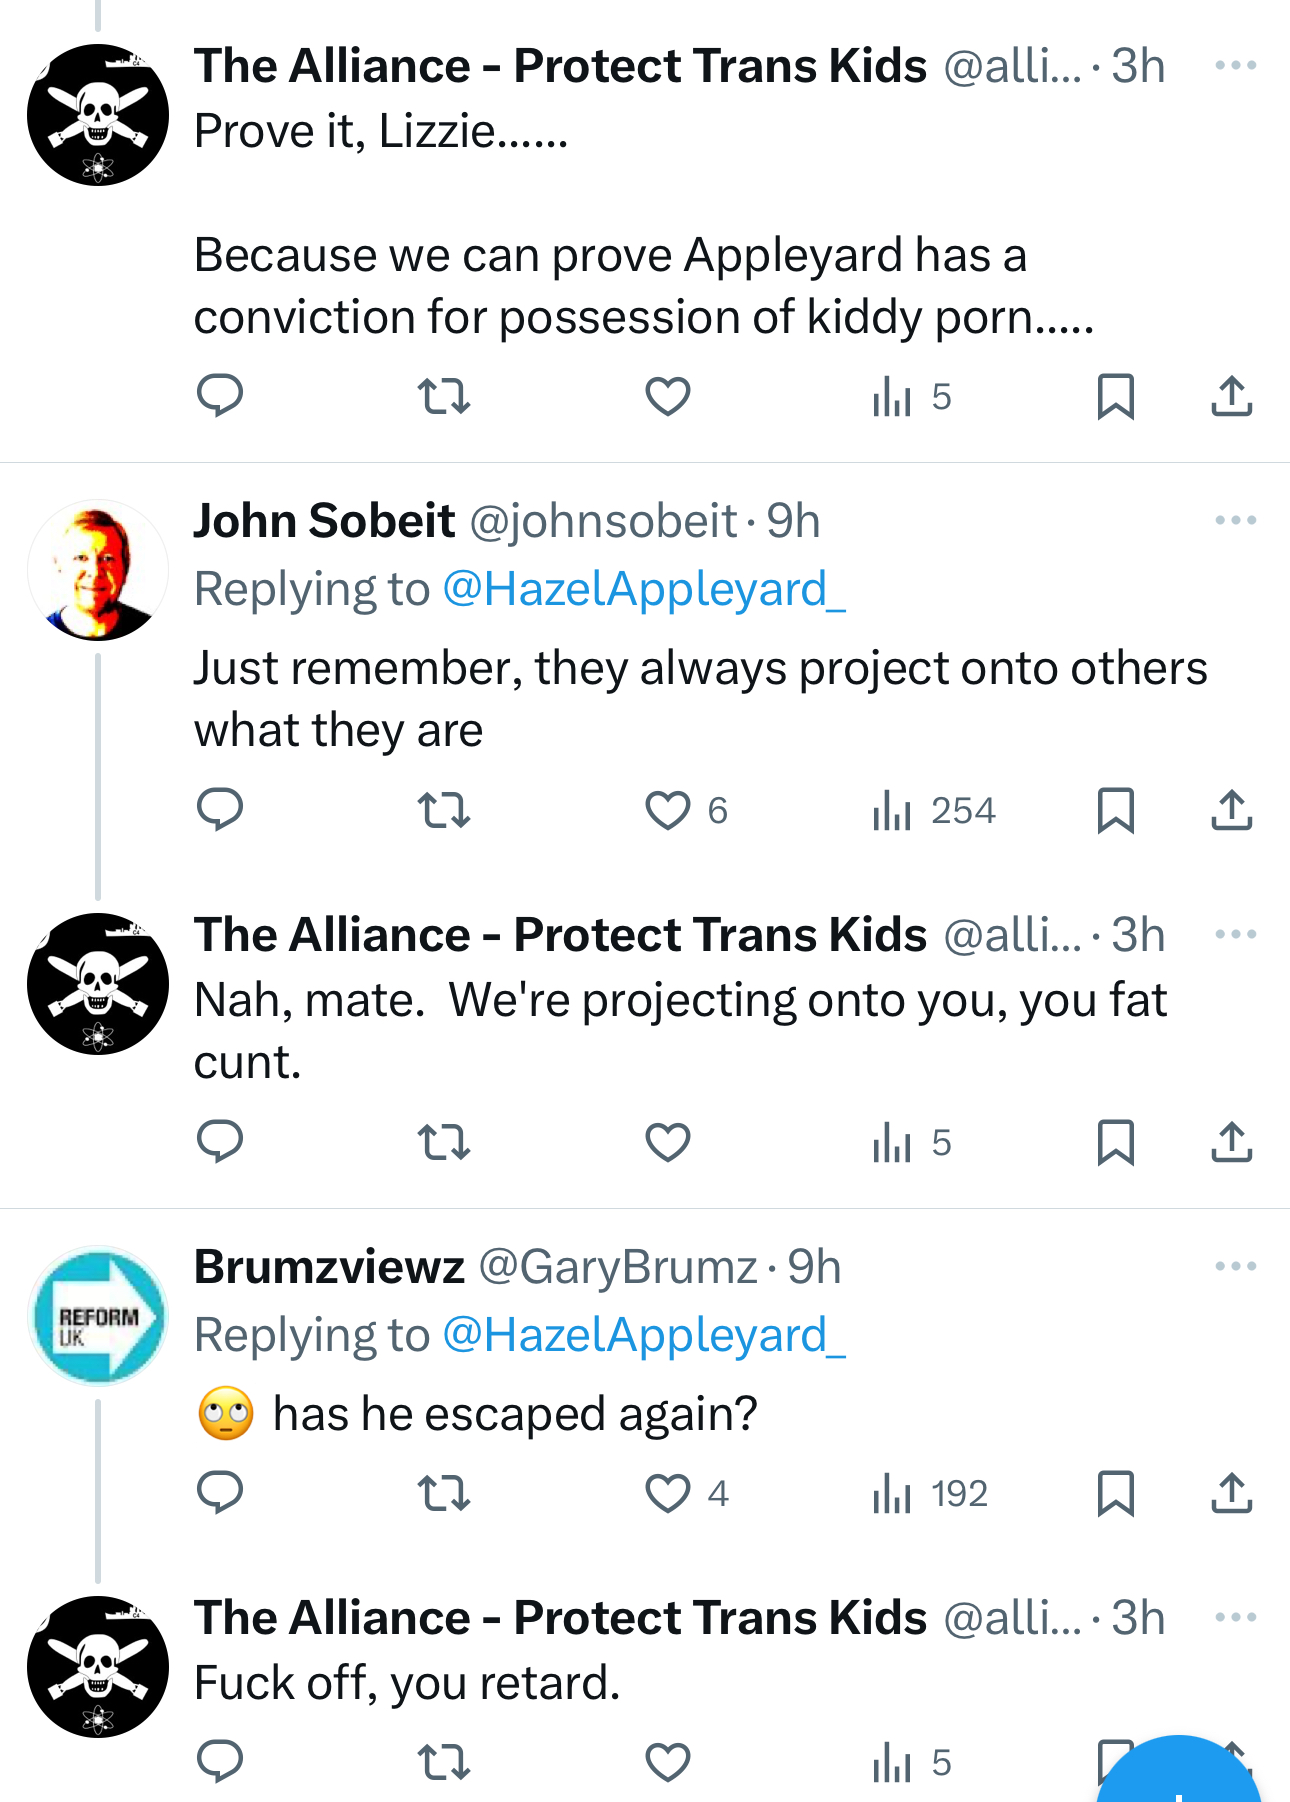Image resolution: width=1290 pixels, height=1802 pixels.
Task: Reply to the "Prove it, Lizzie" tweet
Action: [x=220, y=396]
